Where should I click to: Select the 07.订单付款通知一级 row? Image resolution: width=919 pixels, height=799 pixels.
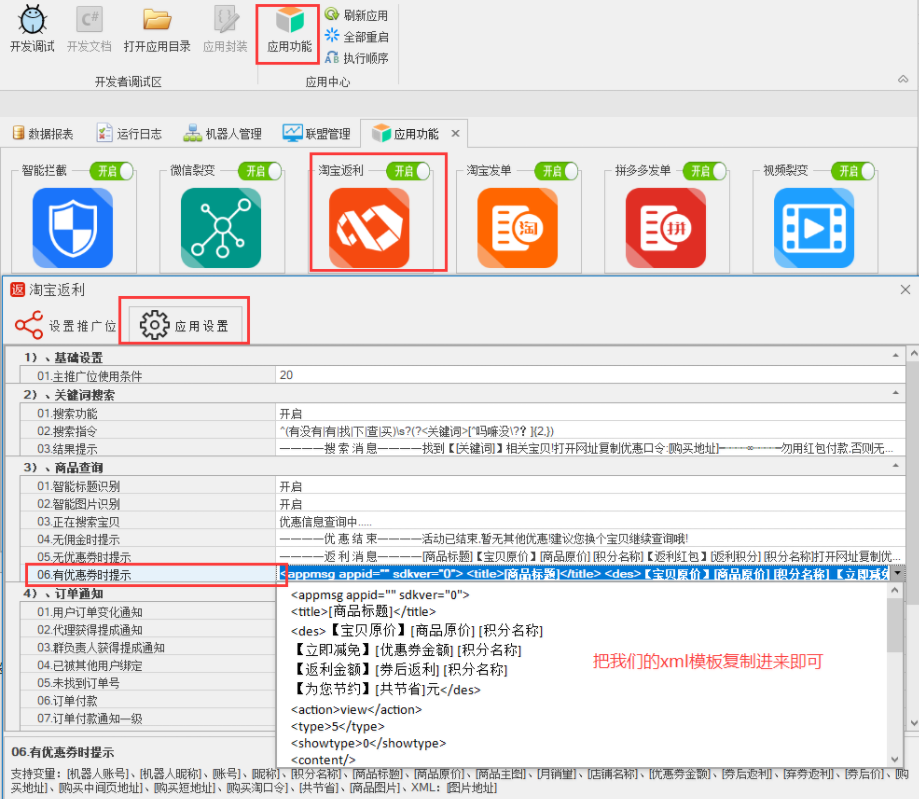coord(148,718)
